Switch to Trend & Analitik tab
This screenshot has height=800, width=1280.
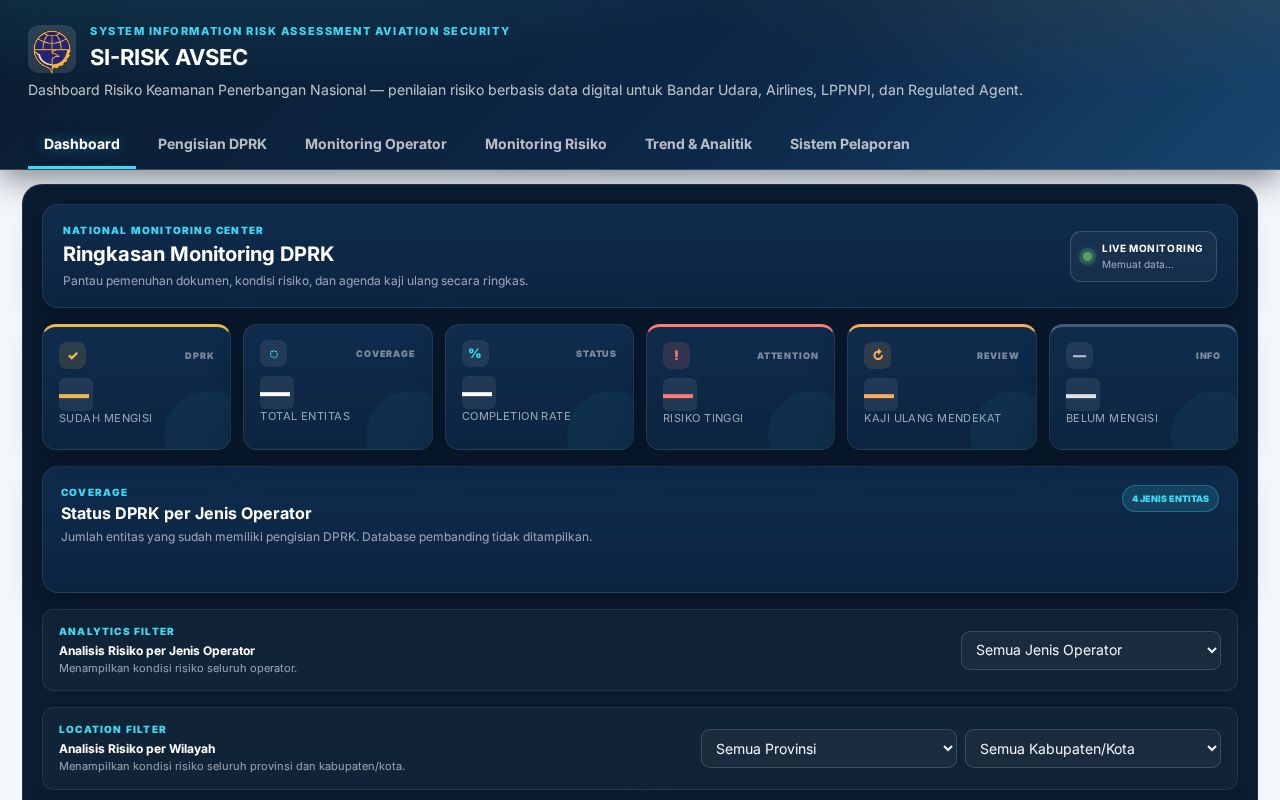pyautogui.click(x=698, y=144)
